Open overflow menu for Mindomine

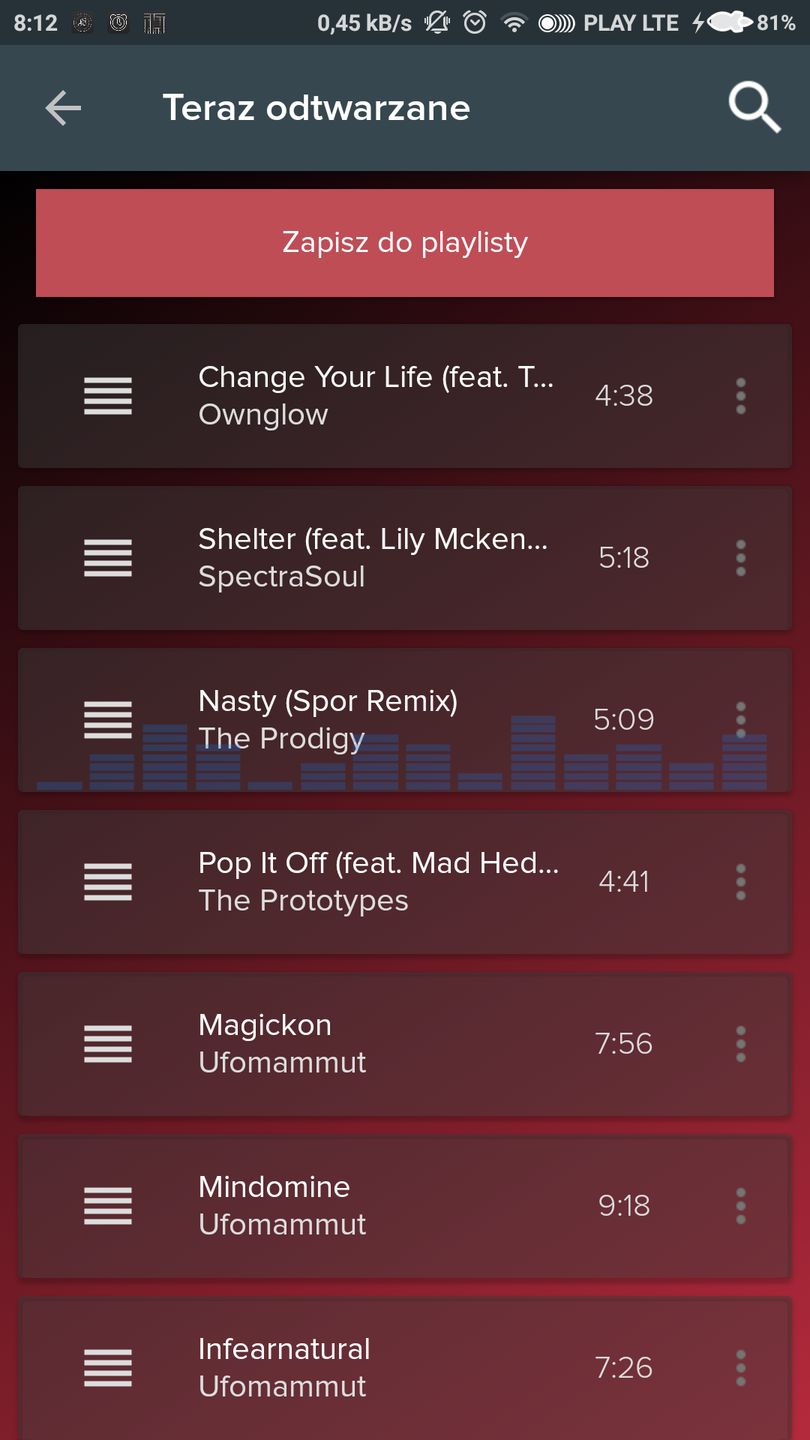[x=741, y=1206]
